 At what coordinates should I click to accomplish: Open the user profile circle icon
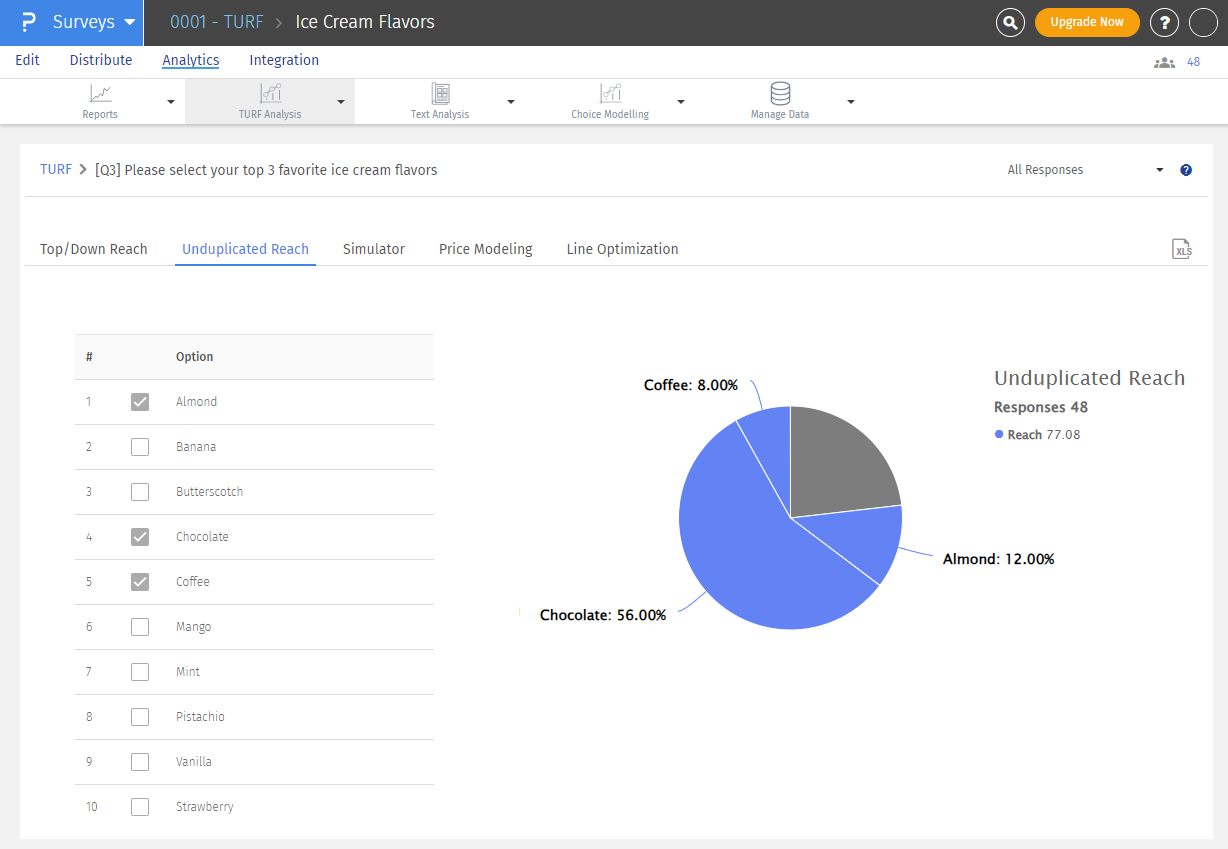tap(1203, 22)
